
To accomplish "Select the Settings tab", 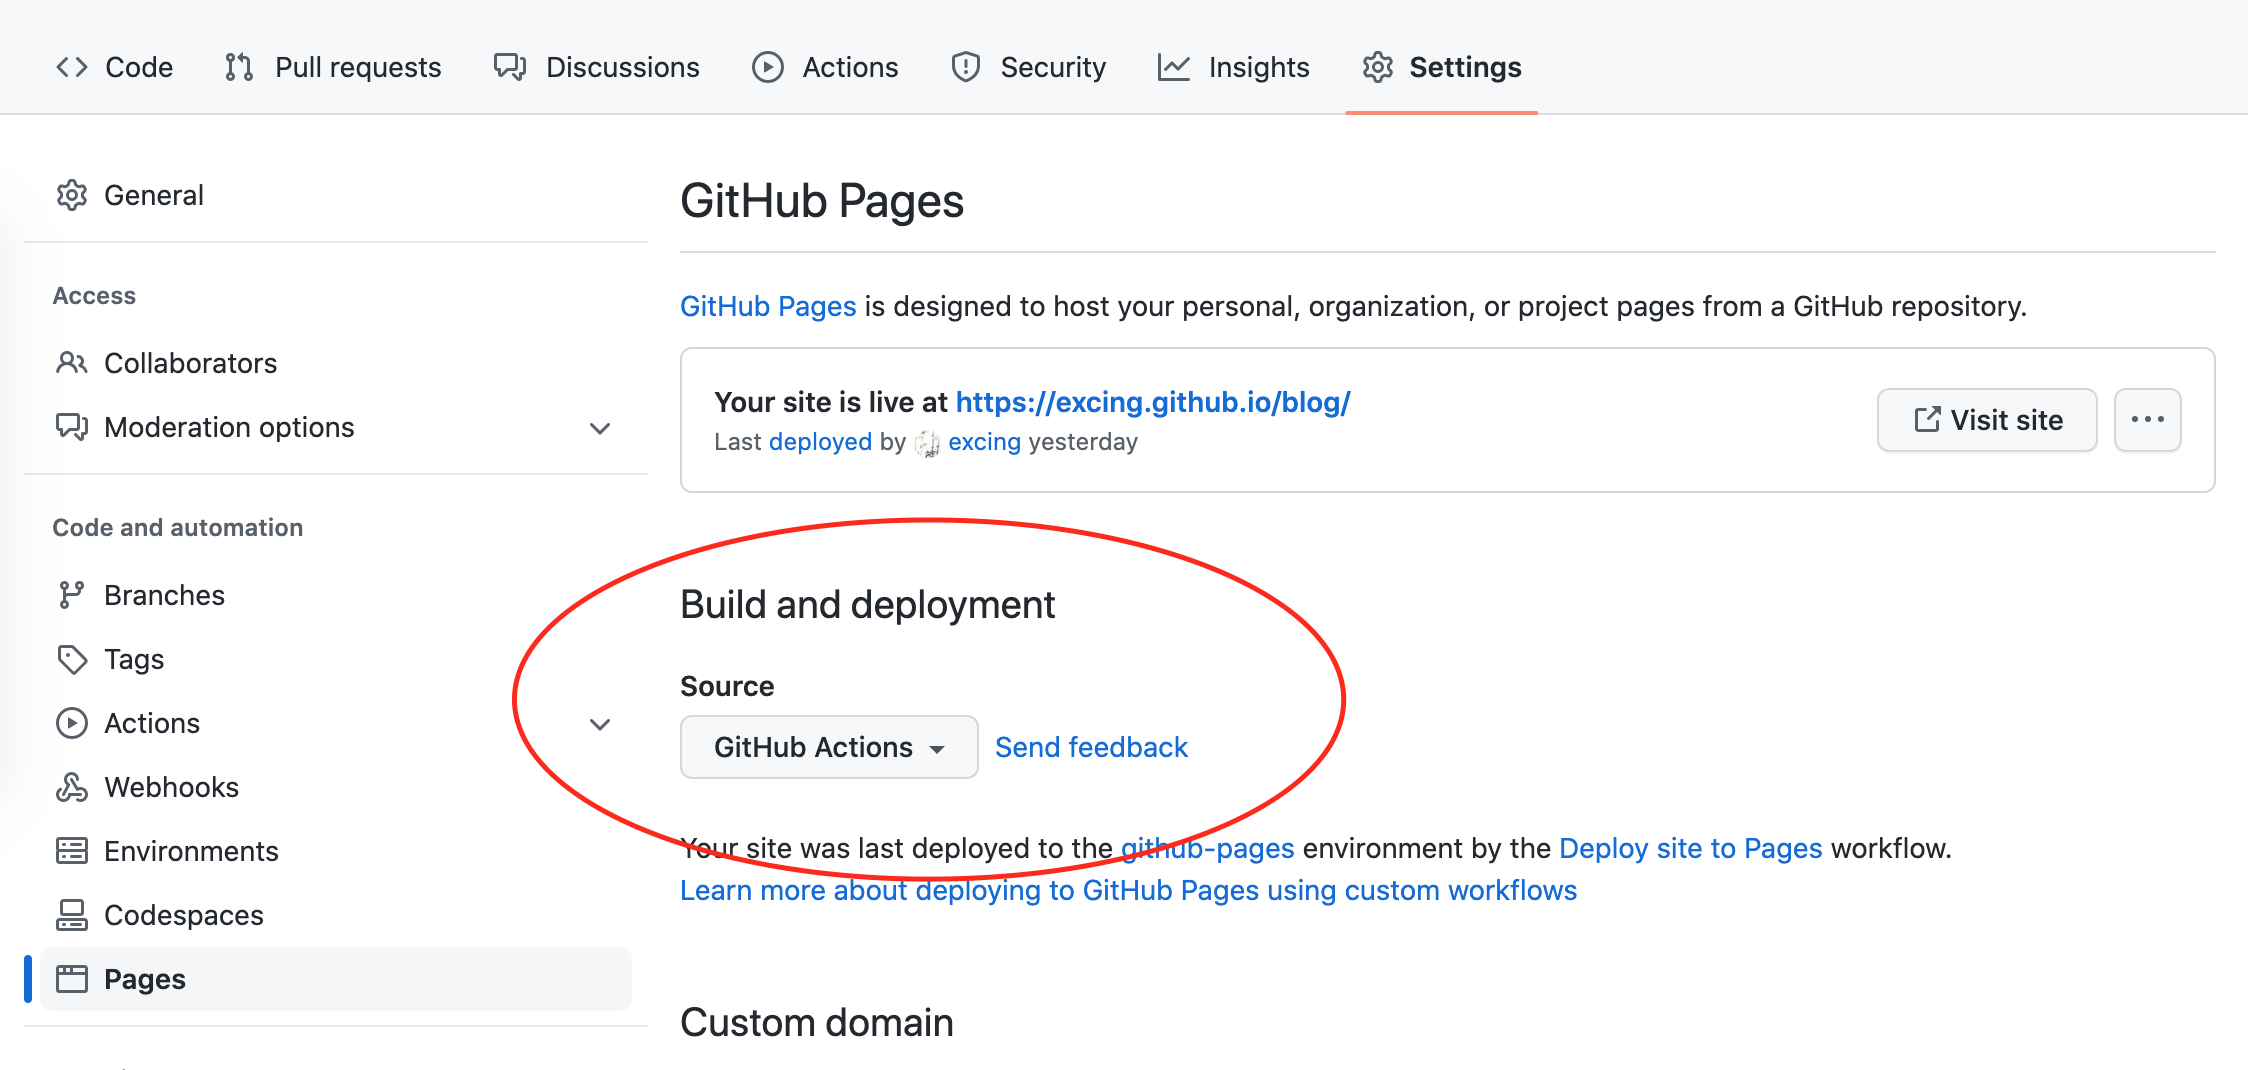I will 1442,67.
